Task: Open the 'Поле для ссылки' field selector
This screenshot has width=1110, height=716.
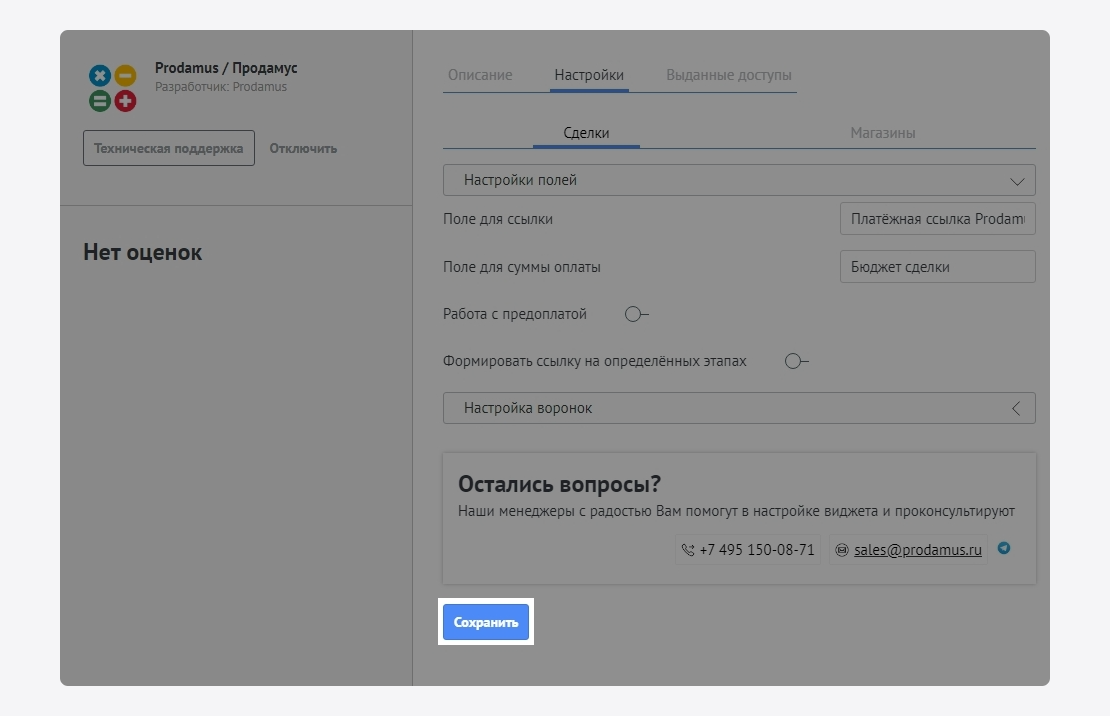Action: tap(937, 219)
